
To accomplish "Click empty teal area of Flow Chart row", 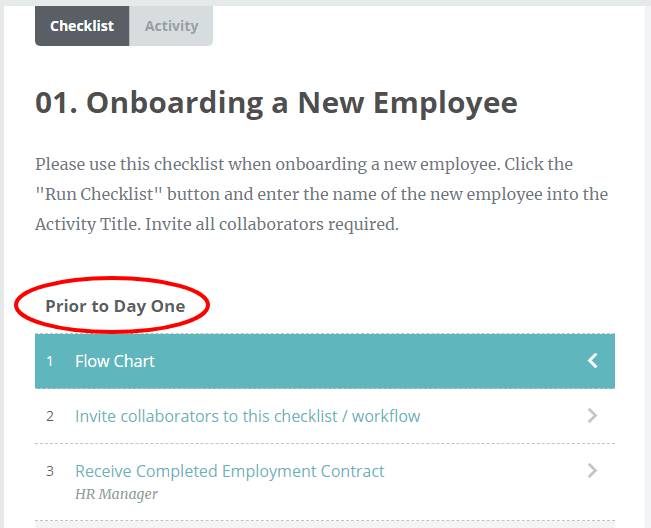I will coord(370,361).
